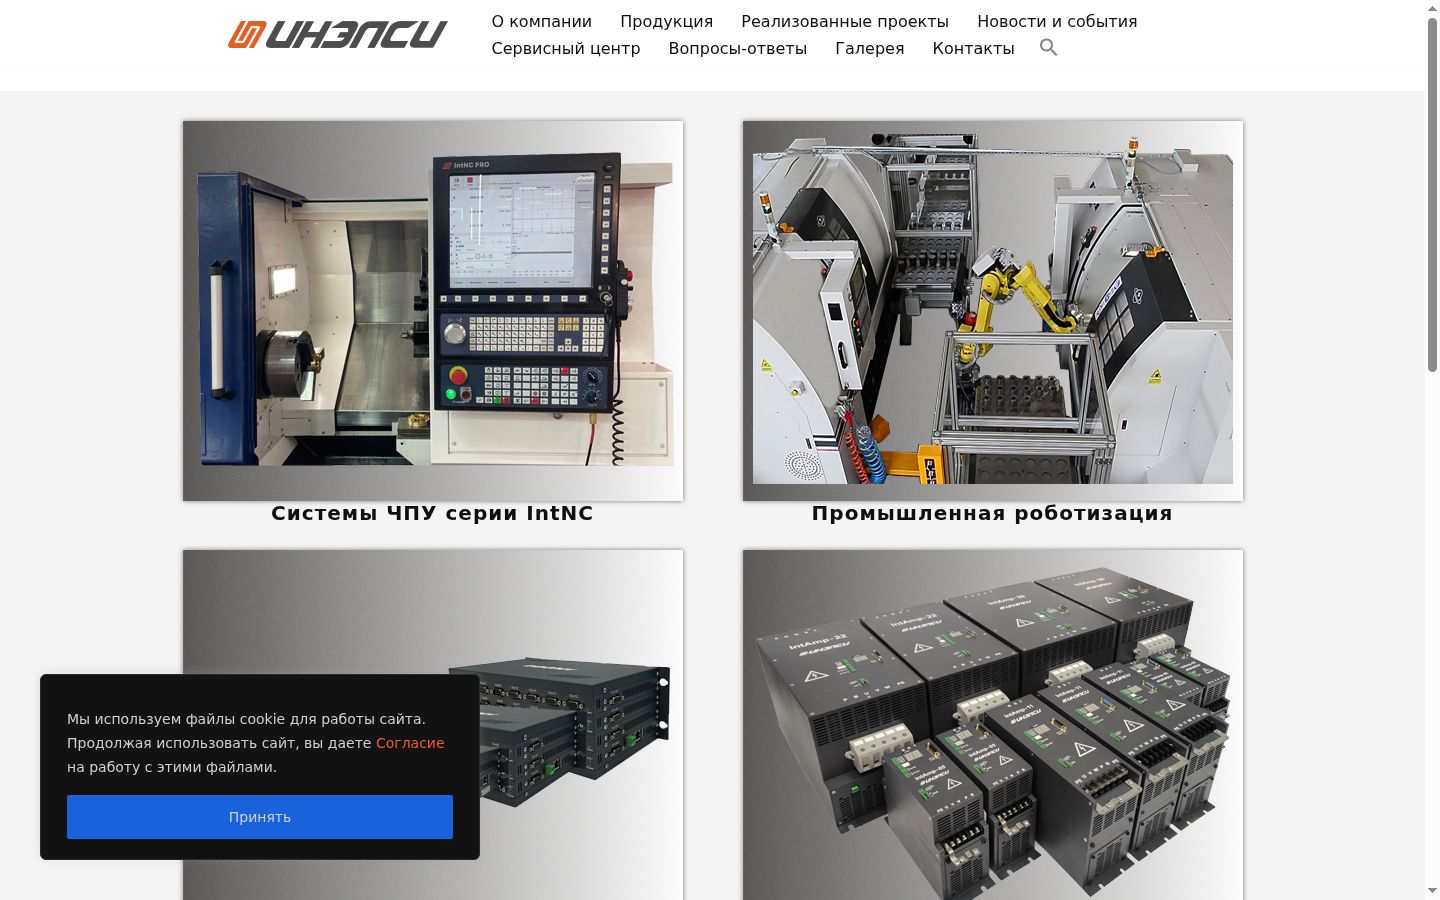Click the scrollbar down arrow
Viewport: 1440px width, 900px height.
(1432, 890)
